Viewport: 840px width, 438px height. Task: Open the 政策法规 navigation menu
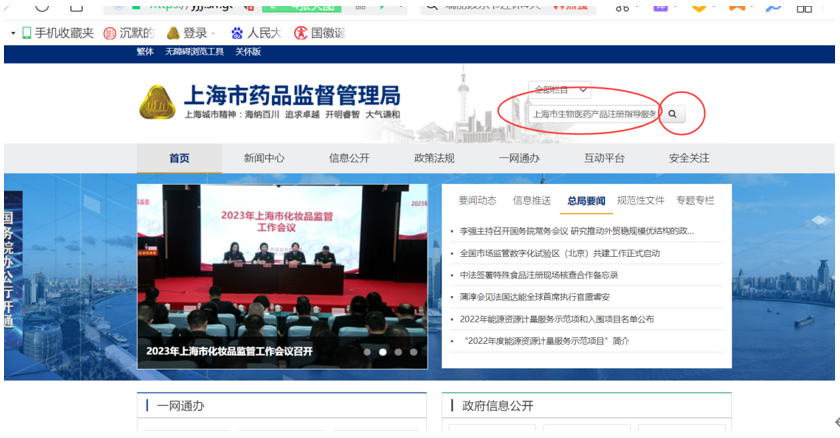pos(434,158)
